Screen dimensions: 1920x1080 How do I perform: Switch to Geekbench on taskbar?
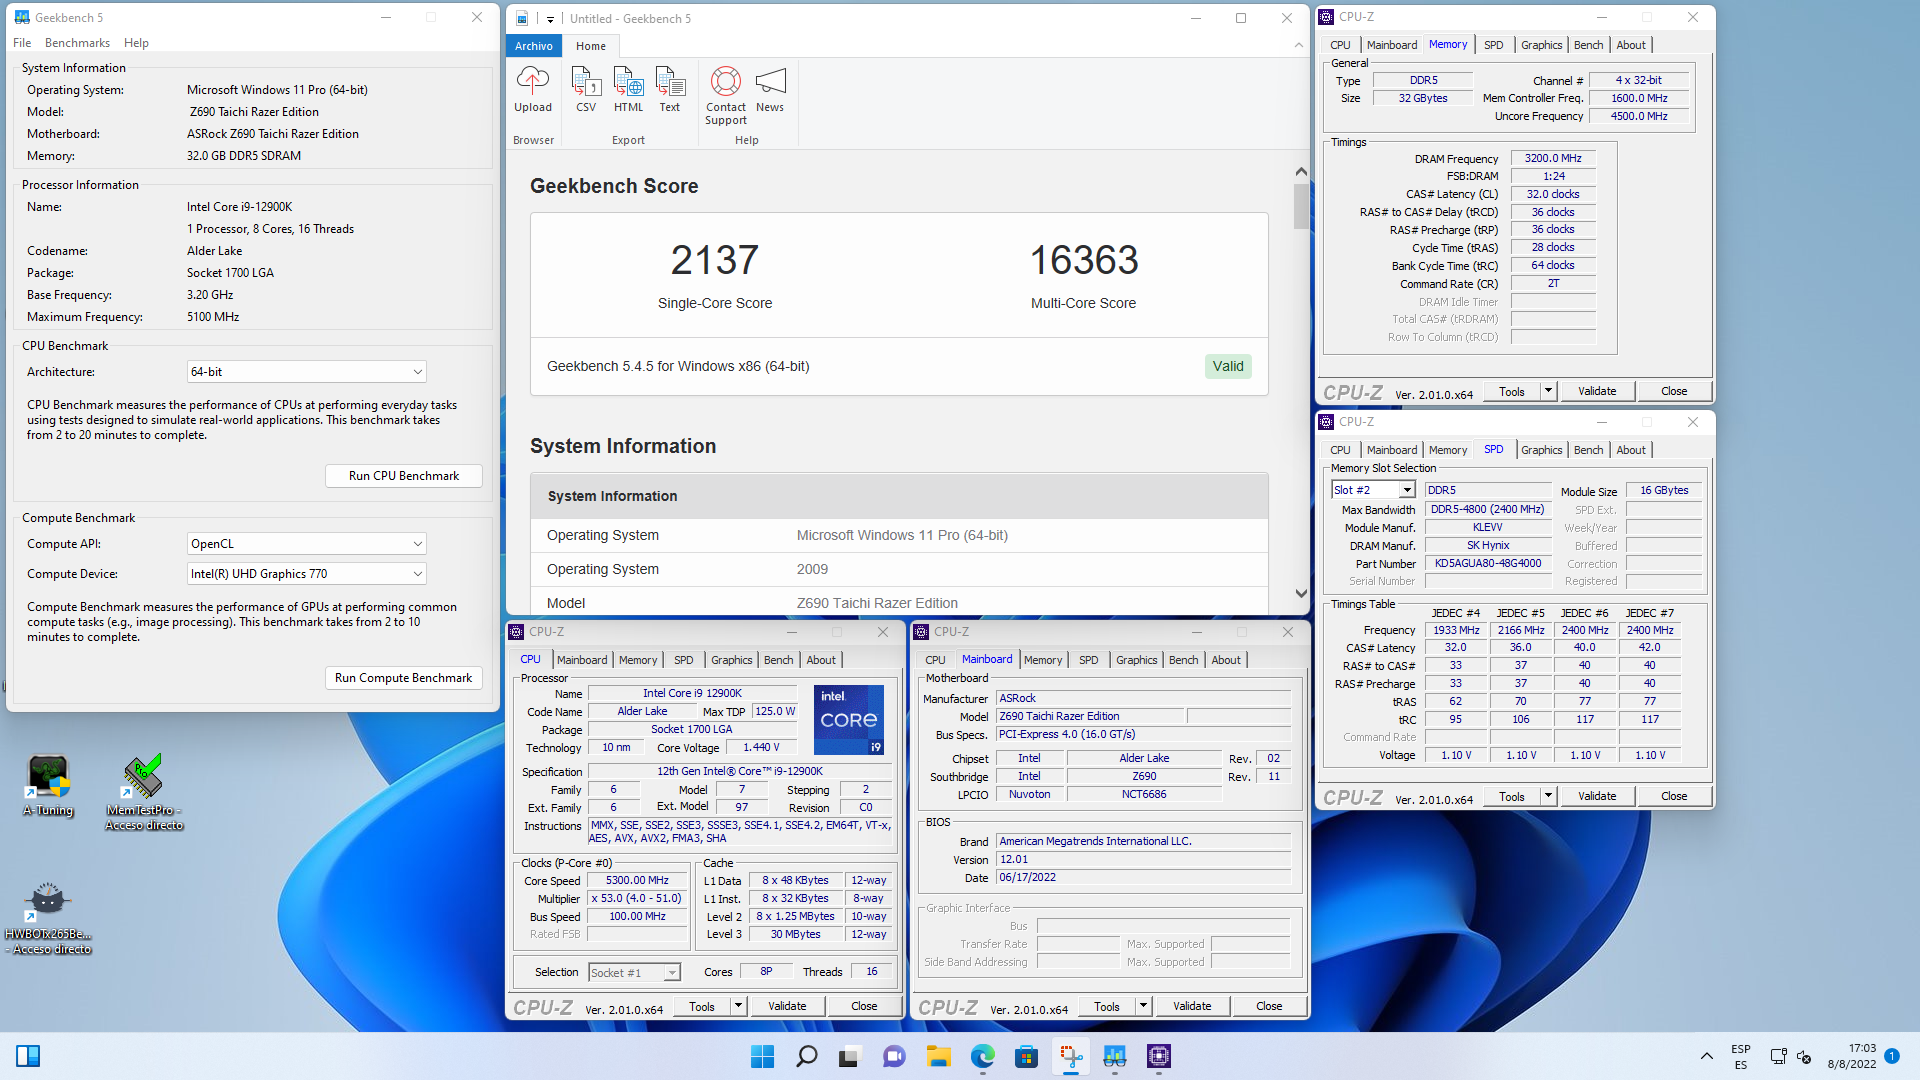click(1114, 1056)
